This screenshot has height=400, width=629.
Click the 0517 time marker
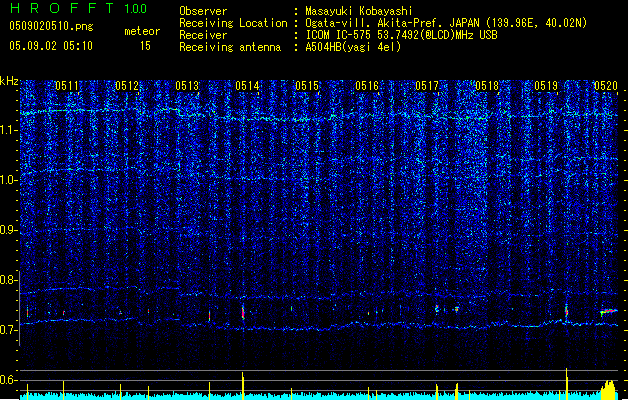click(427, 86)
